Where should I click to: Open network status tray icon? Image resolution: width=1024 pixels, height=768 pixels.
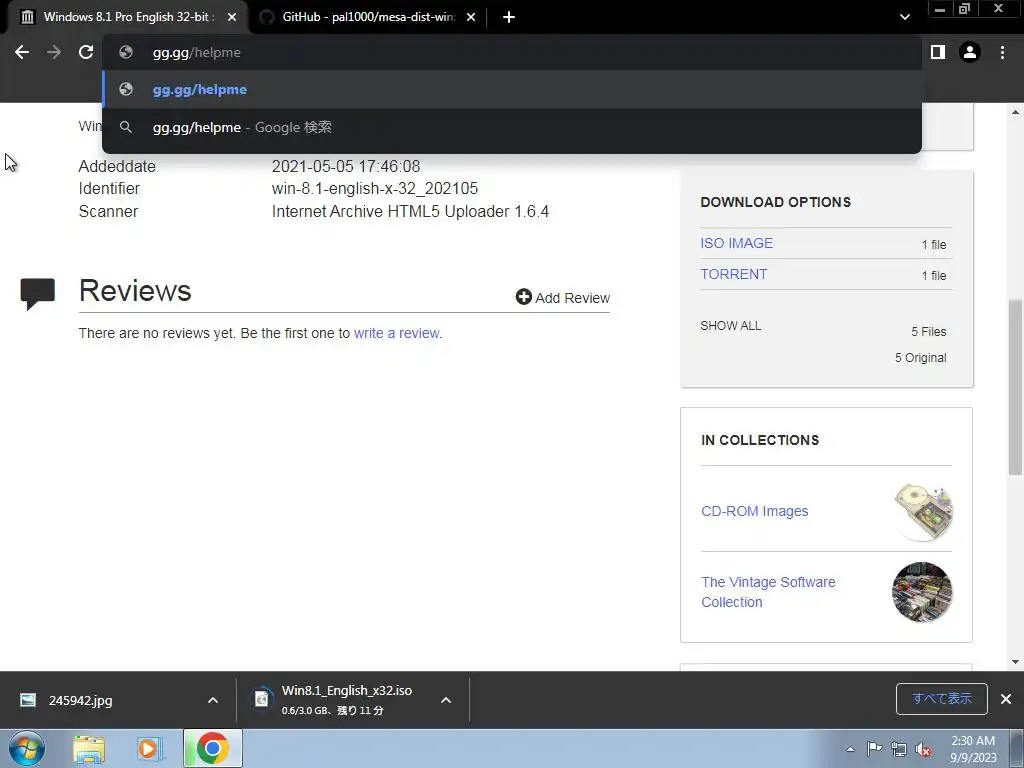point(899,749)
